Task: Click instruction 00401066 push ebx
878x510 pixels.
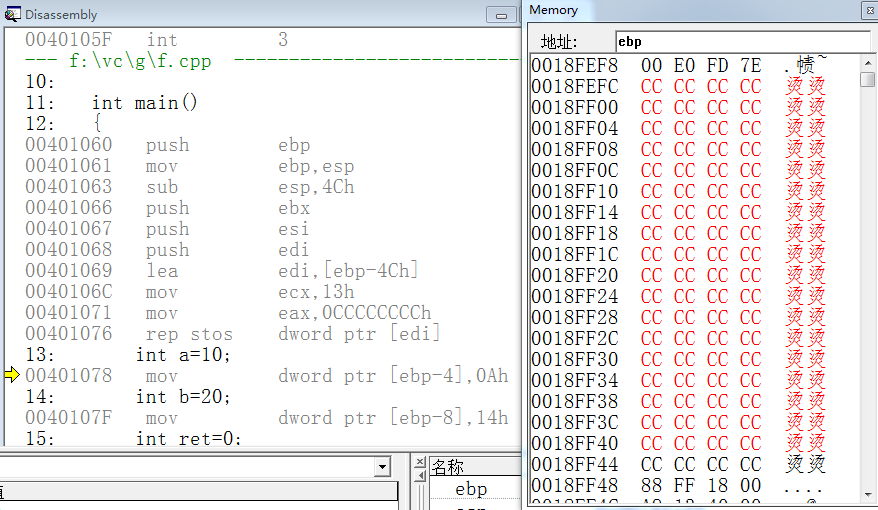Action: [168, 208]
